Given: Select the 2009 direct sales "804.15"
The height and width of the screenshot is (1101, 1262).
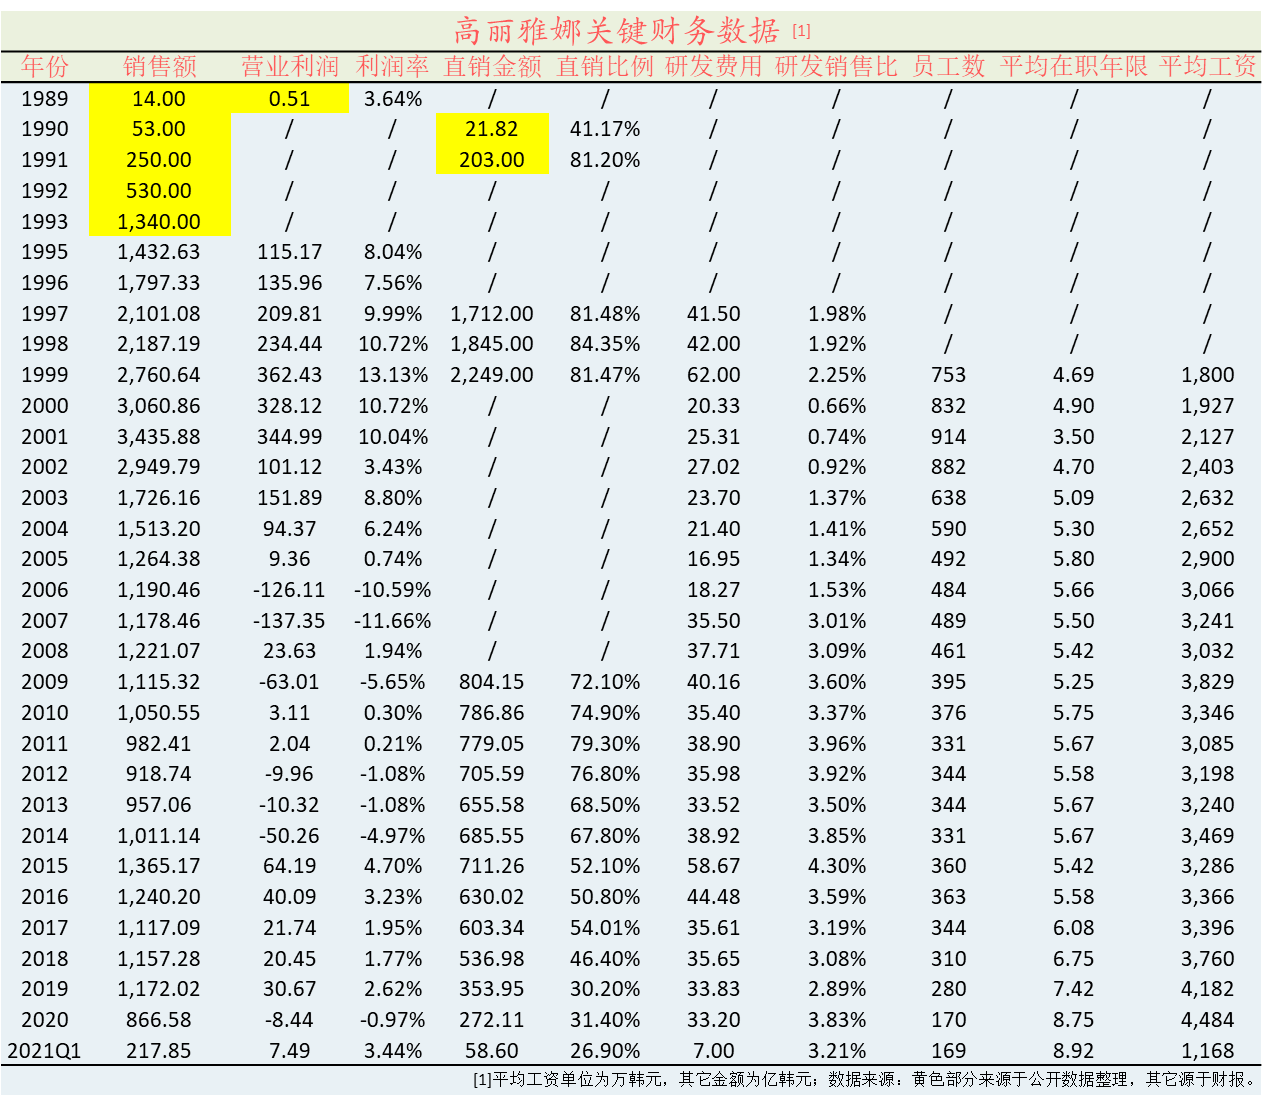Looking at the screenshot, I should point(492,682).
